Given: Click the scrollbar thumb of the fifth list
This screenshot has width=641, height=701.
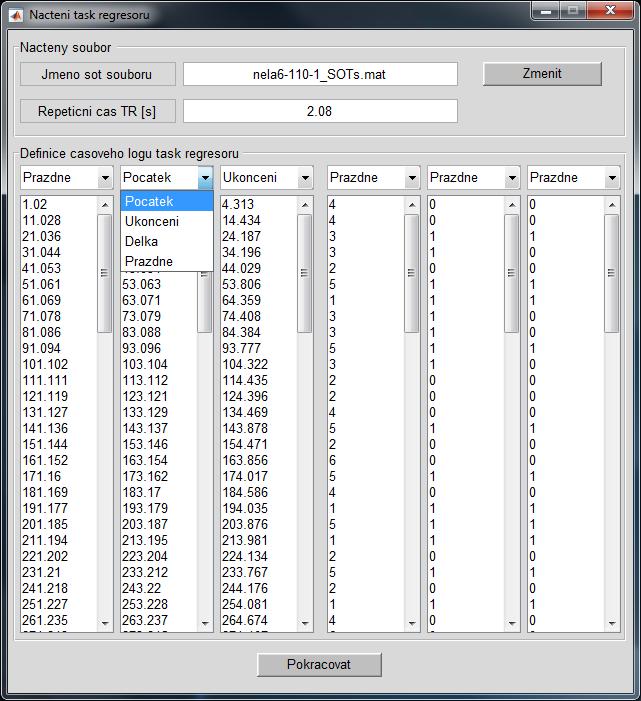Looking at the screenshot, I should [x=512, y=273].
